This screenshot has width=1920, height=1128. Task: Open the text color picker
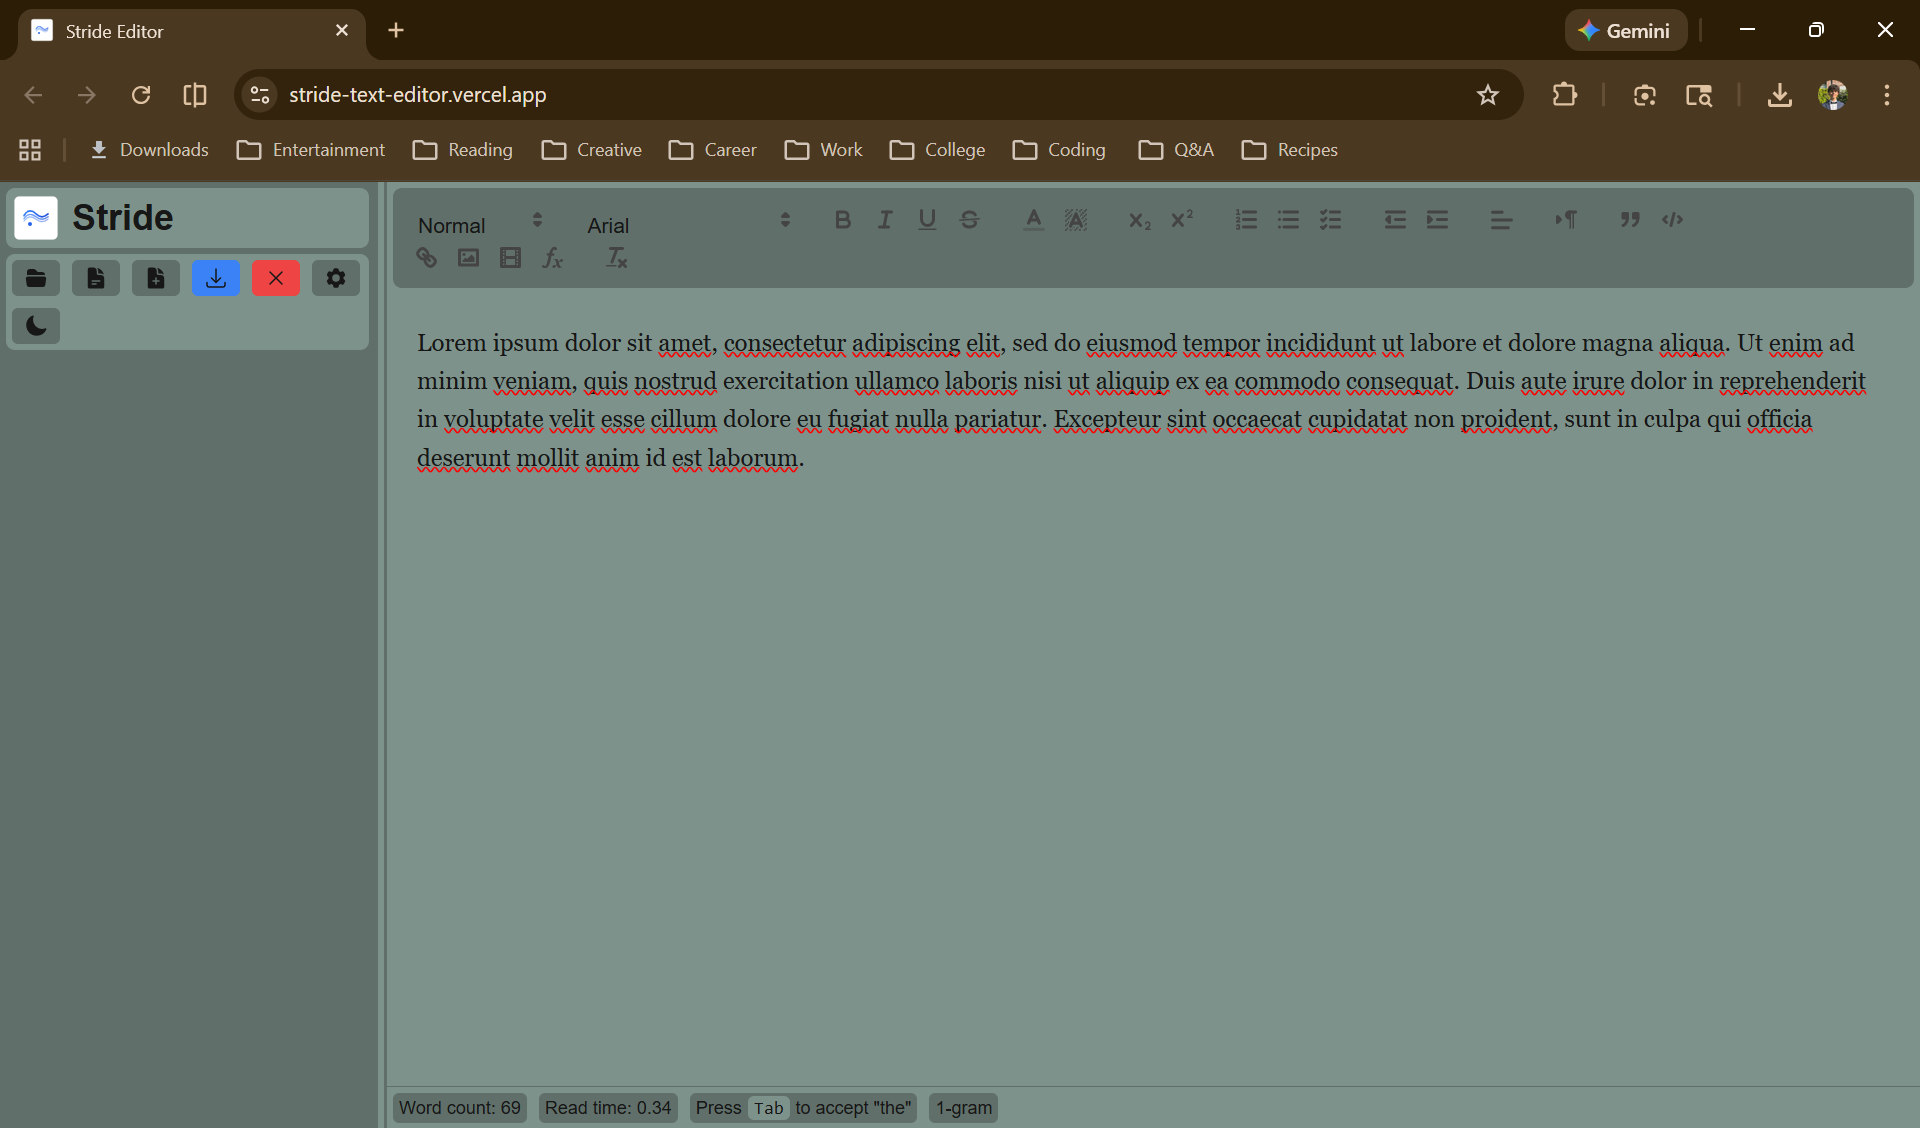[1034, 220]
